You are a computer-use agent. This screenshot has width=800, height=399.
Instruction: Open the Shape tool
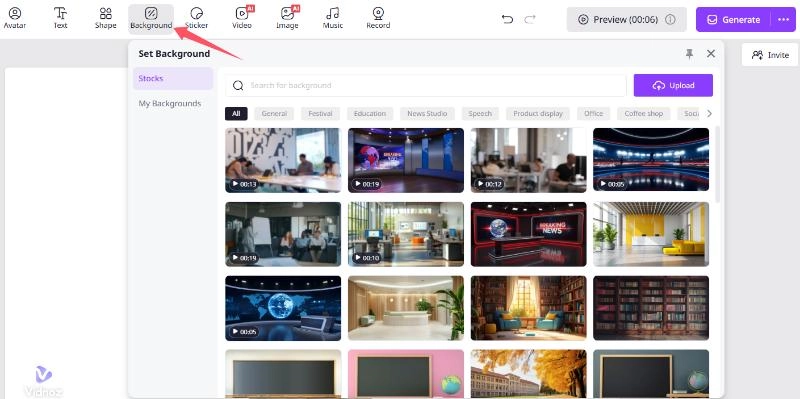pos(105,18)
